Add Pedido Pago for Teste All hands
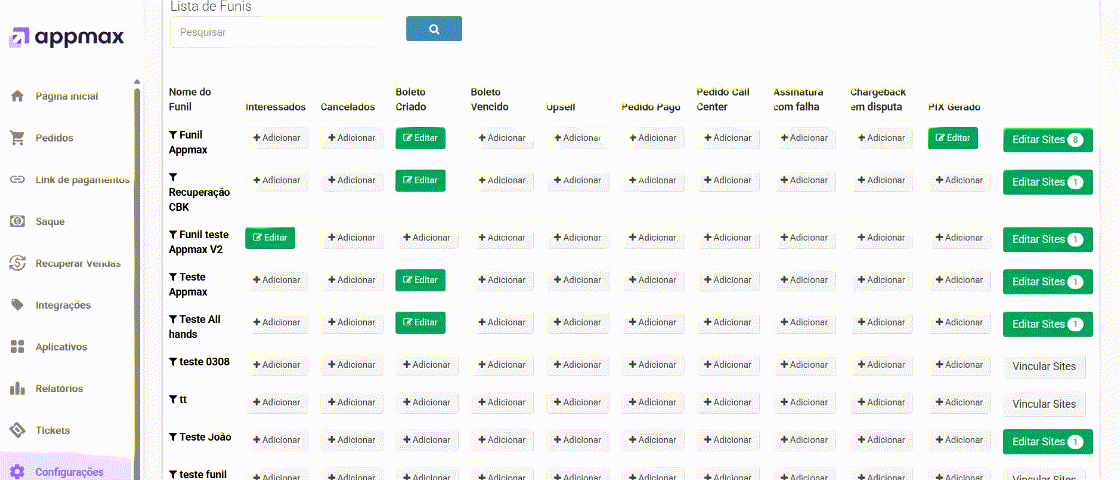Viewport: 1120px width, 480px height. point(652,323)
